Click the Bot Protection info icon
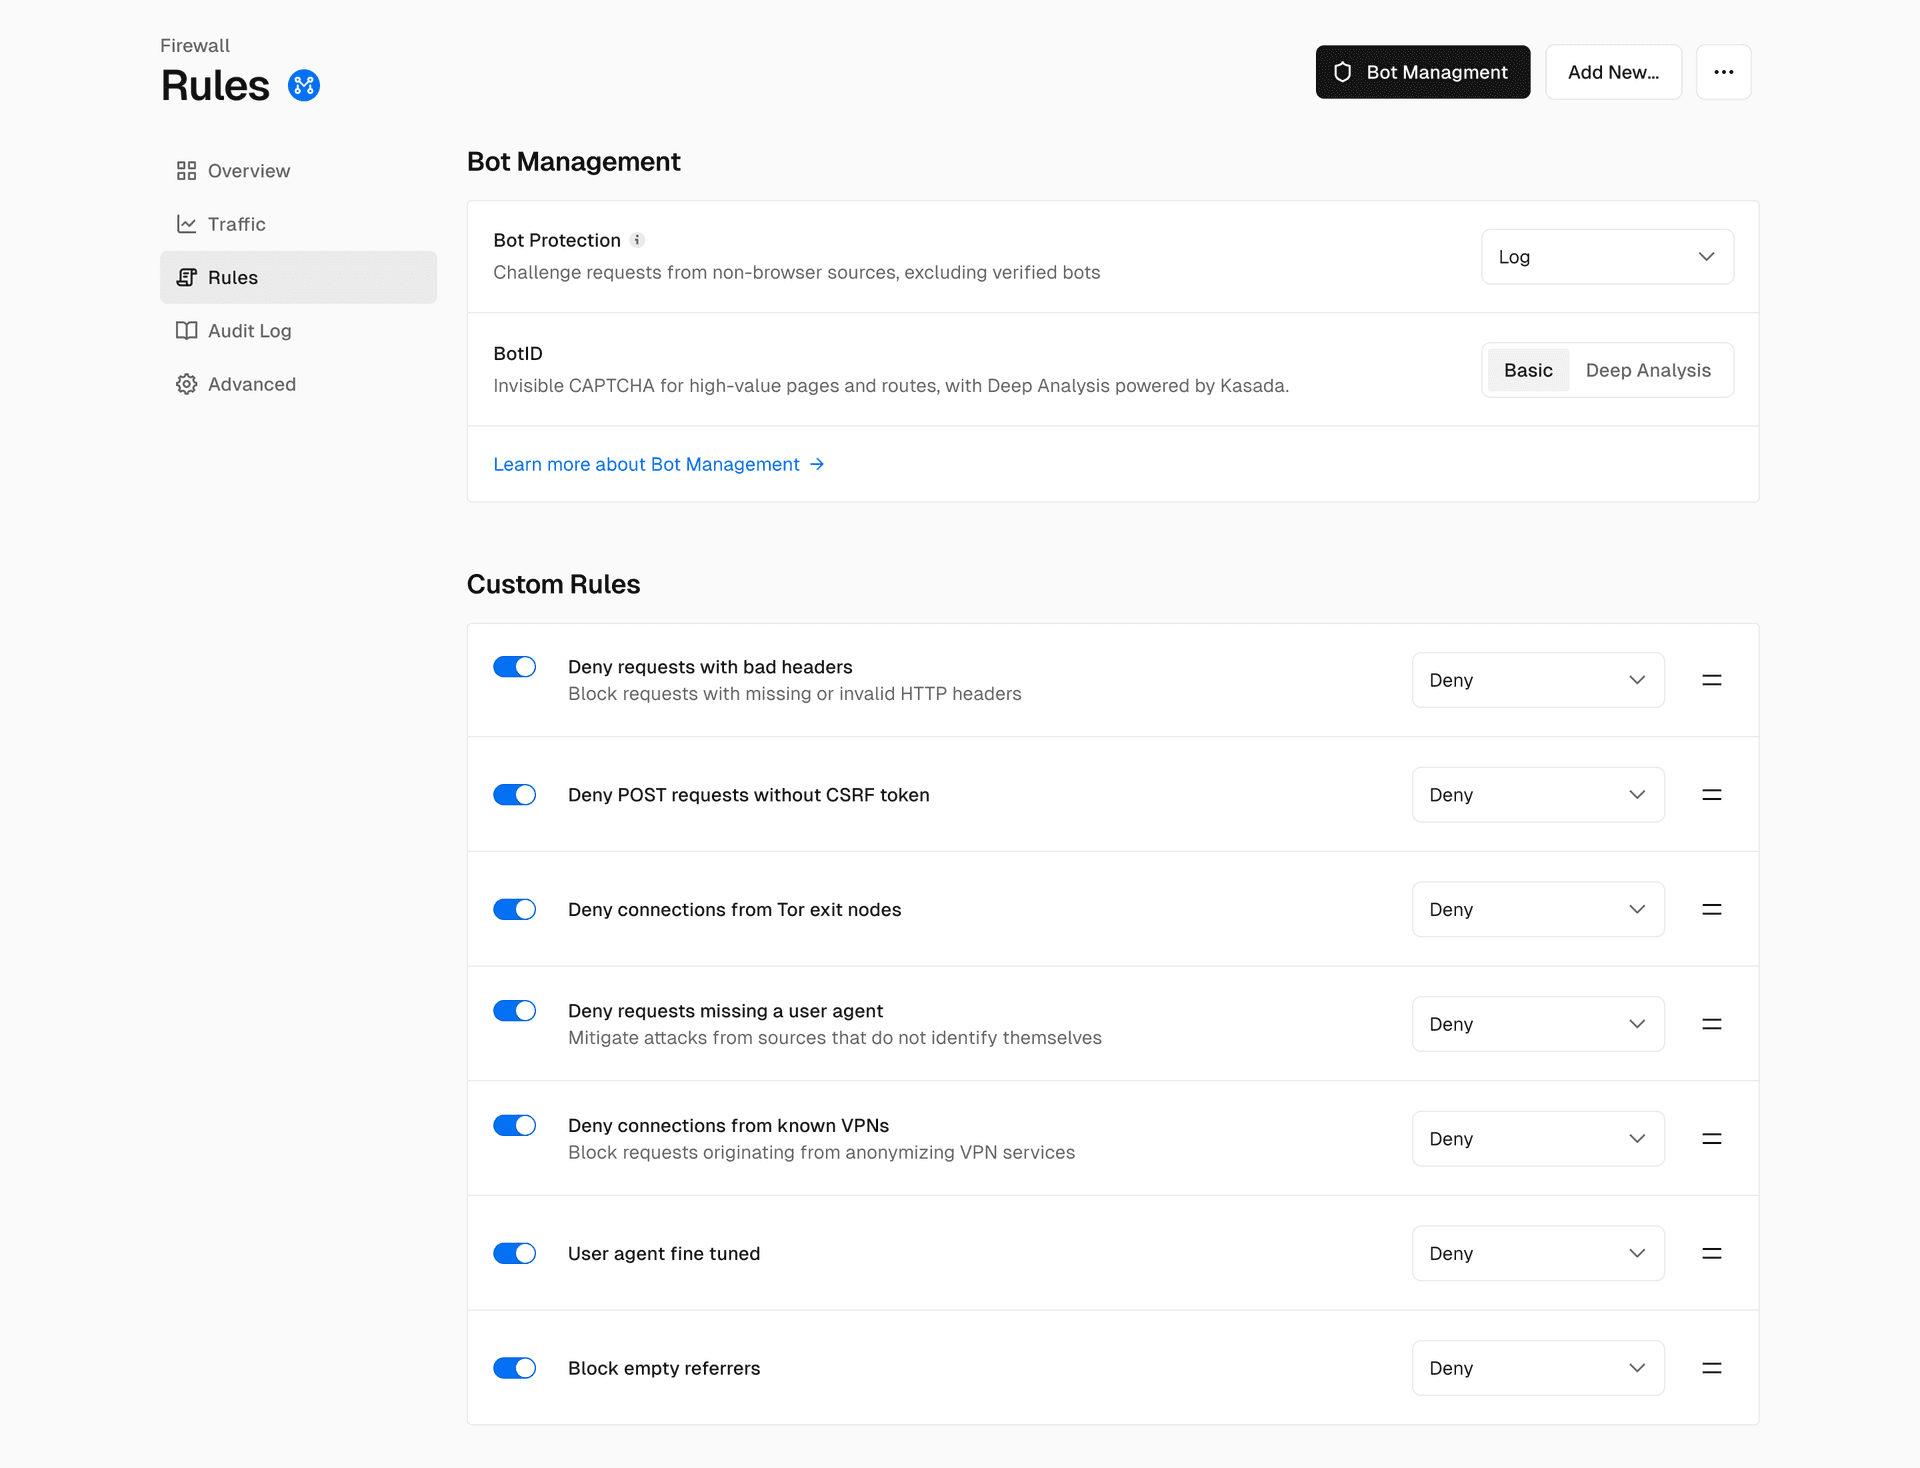Image resolution: width=1920 pixels, height=1468 pixels. coord(637,240)
